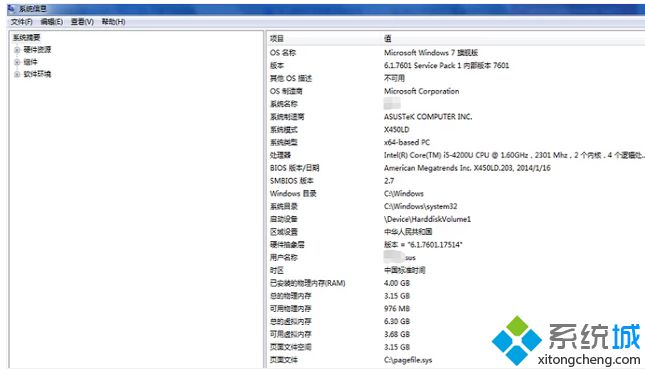Click value x64-based PC
This screenshot has width=645, height=370.
point(407,142)
